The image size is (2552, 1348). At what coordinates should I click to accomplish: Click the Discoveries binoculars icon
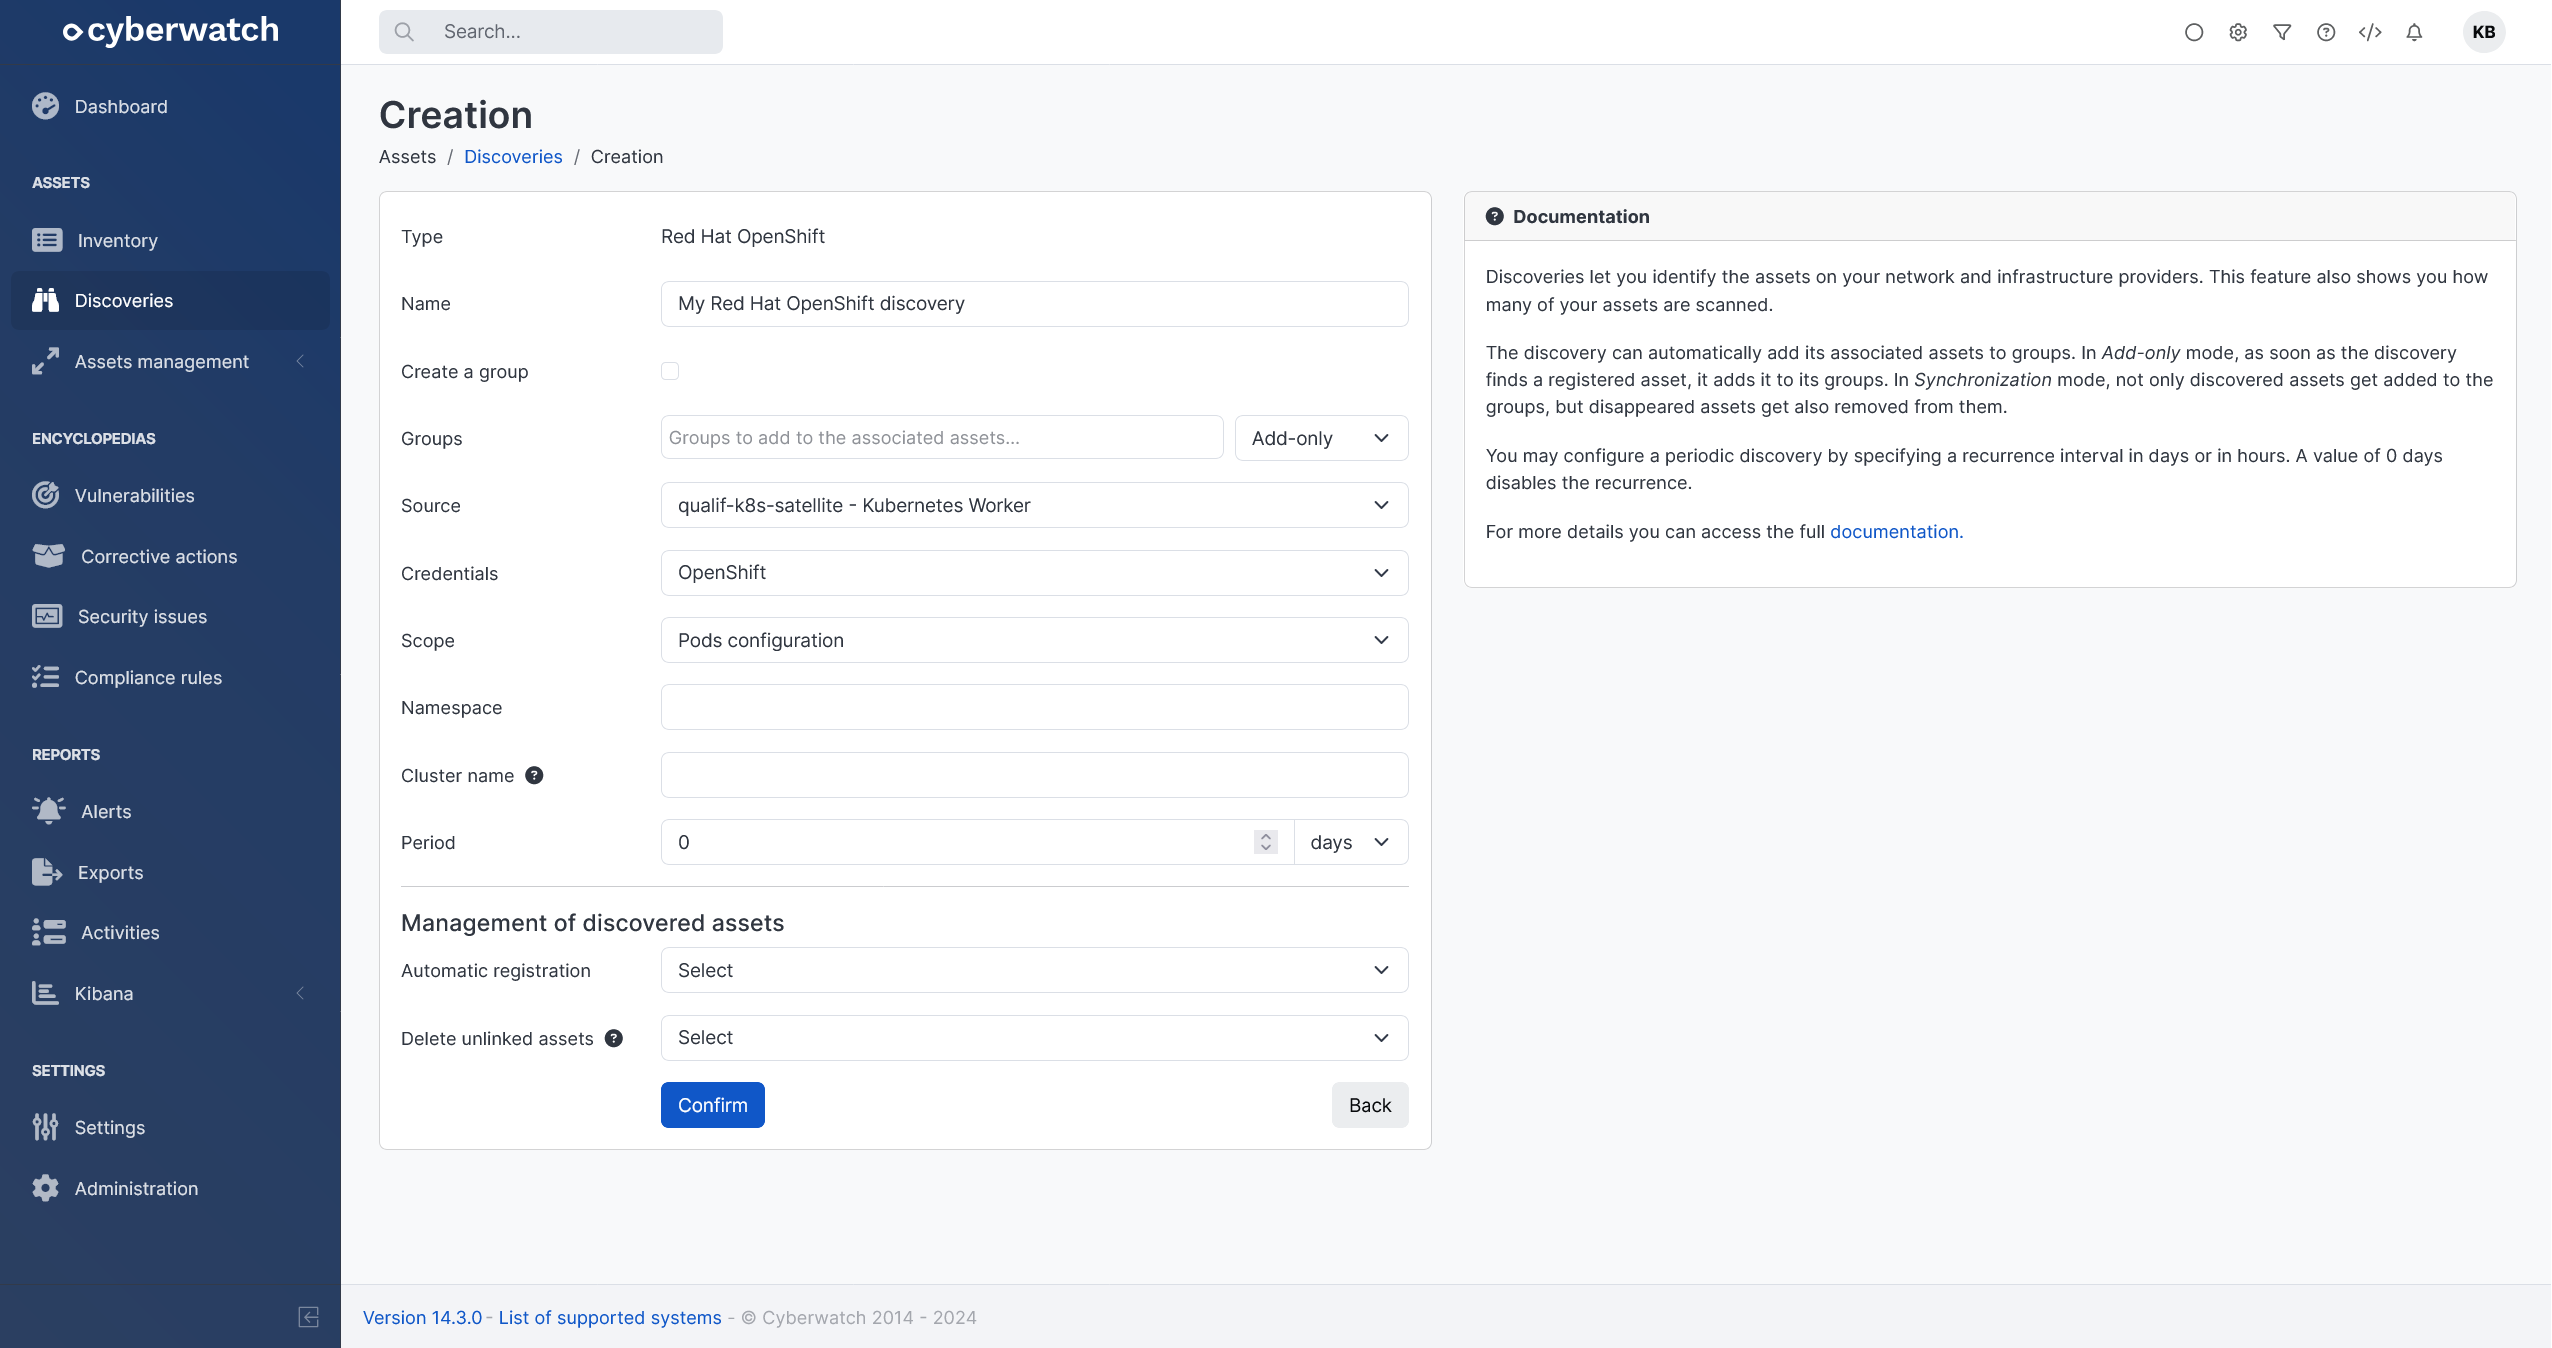[46, 300]
